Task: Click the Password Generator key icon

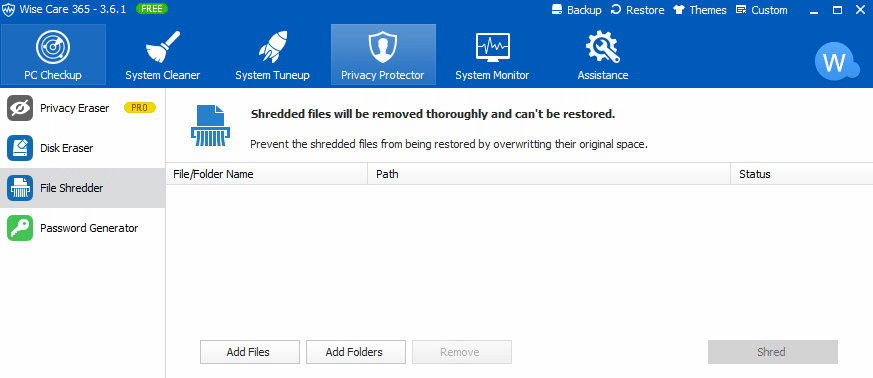Action: click(x=20, y=228)
